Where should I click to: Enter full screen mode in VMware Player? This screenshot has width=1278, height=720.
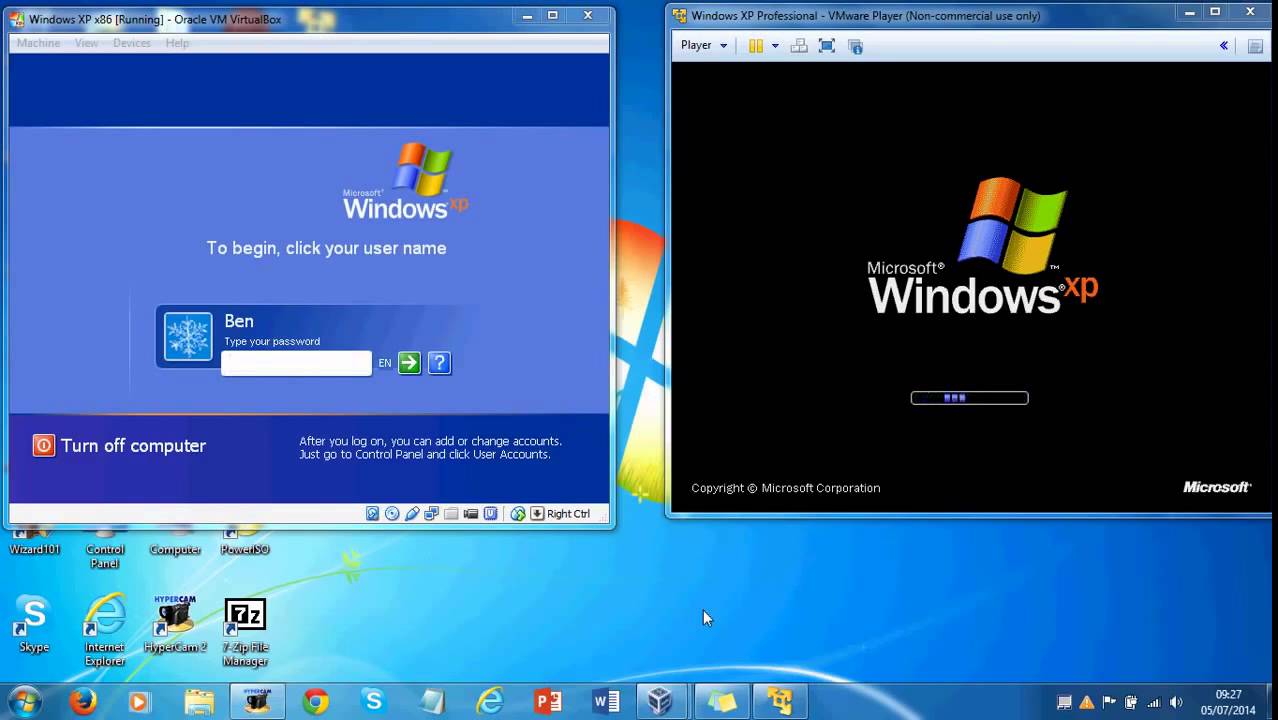[827, 46]
